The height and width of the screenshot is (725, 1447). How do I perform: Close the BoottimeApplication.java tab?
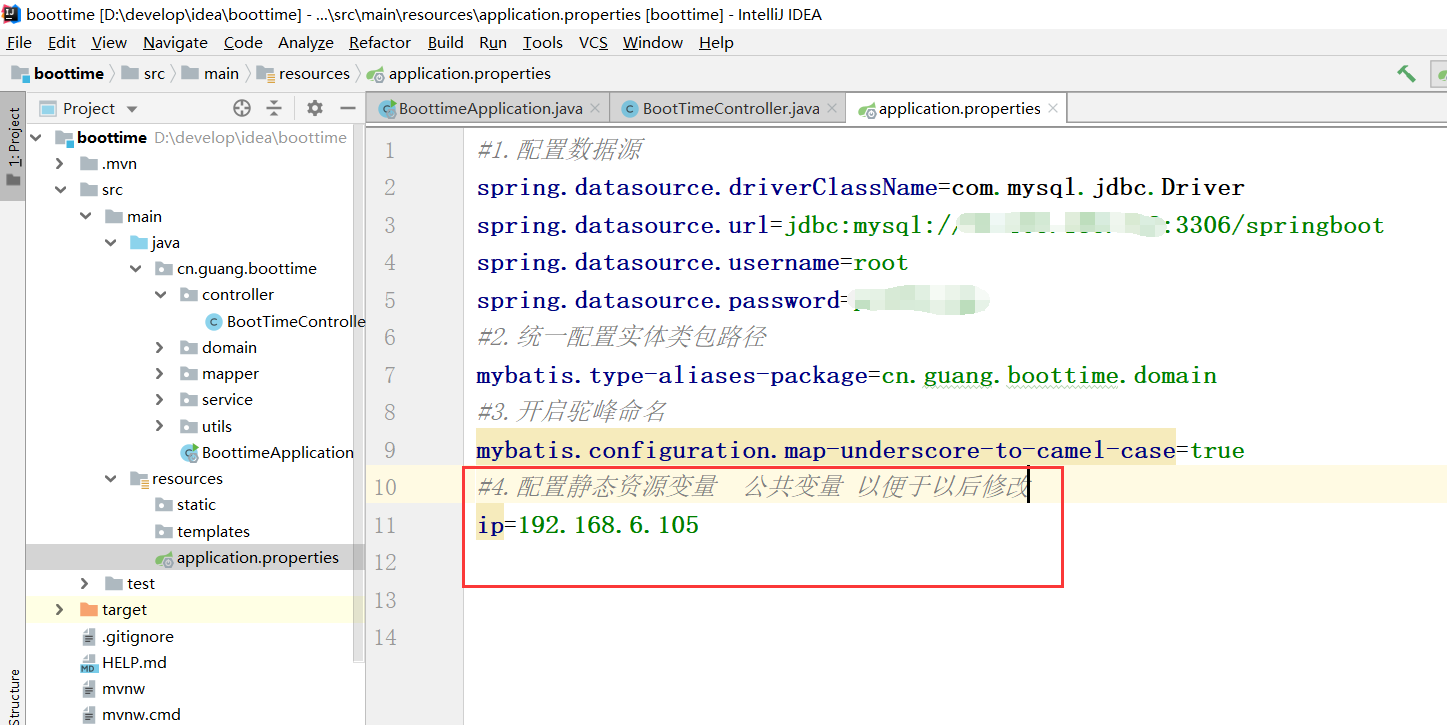[595, 108]
